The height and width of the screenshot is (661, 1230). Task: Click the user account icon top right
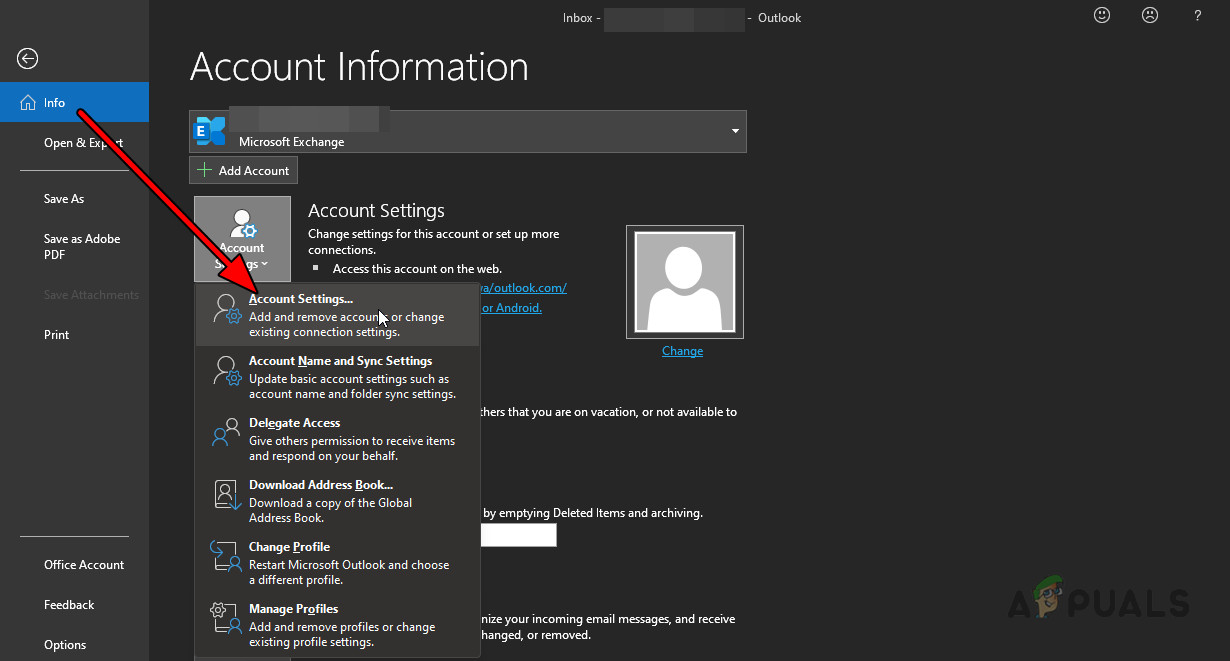(1149, 15)
